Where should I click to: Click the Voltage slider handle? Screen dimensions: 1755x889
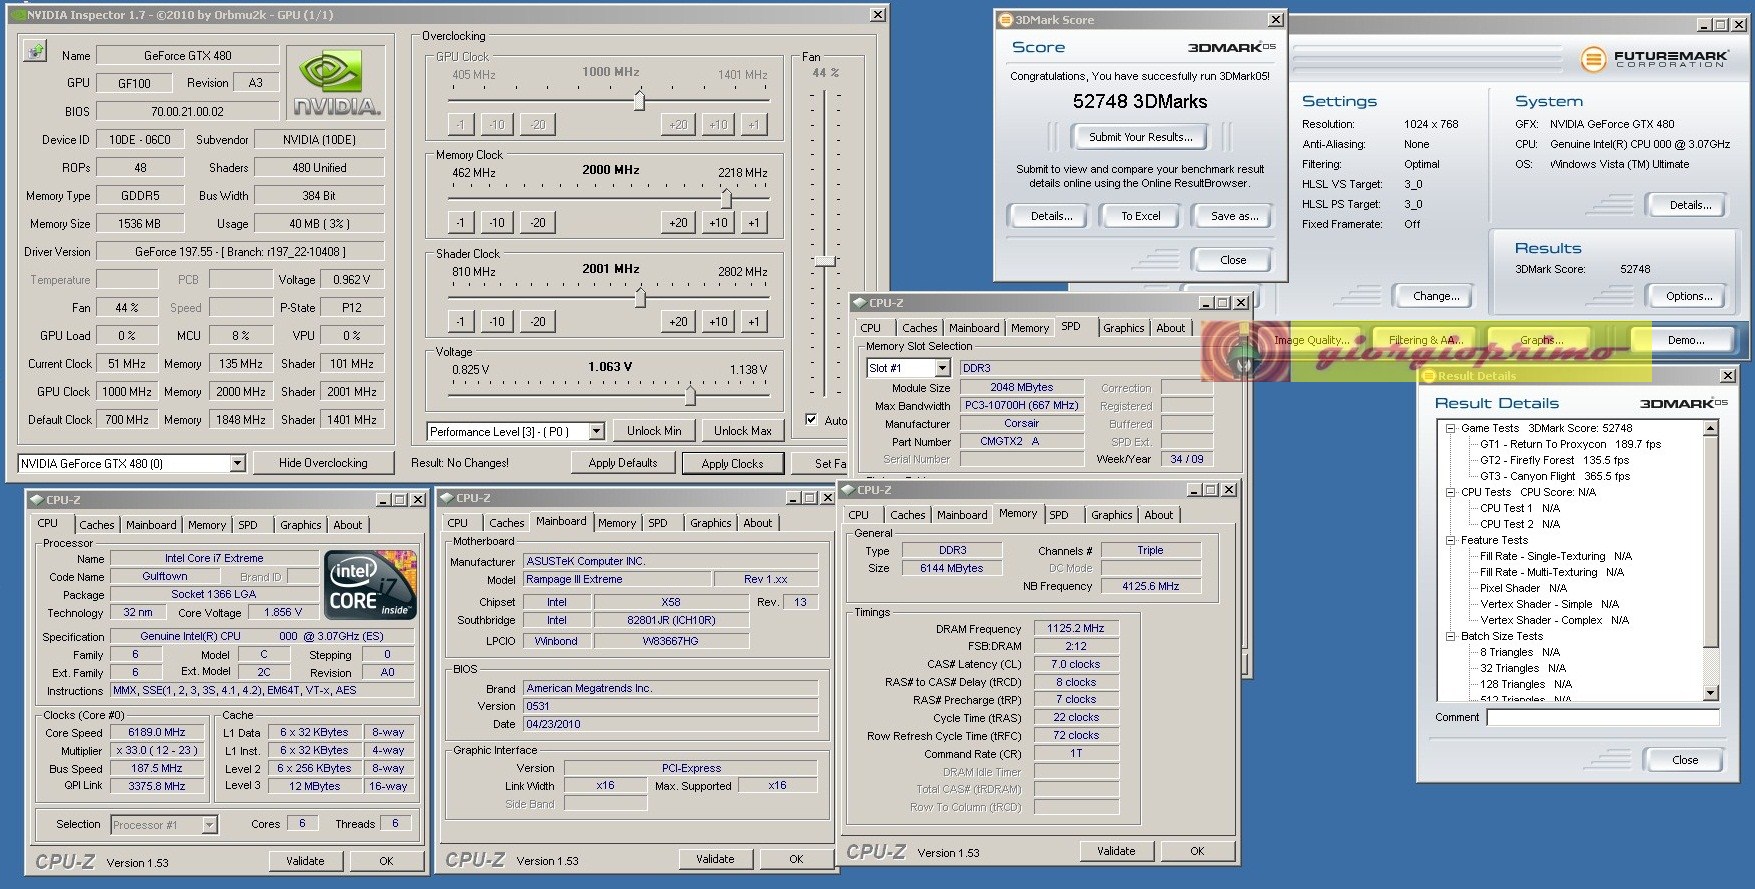(690, 396)
